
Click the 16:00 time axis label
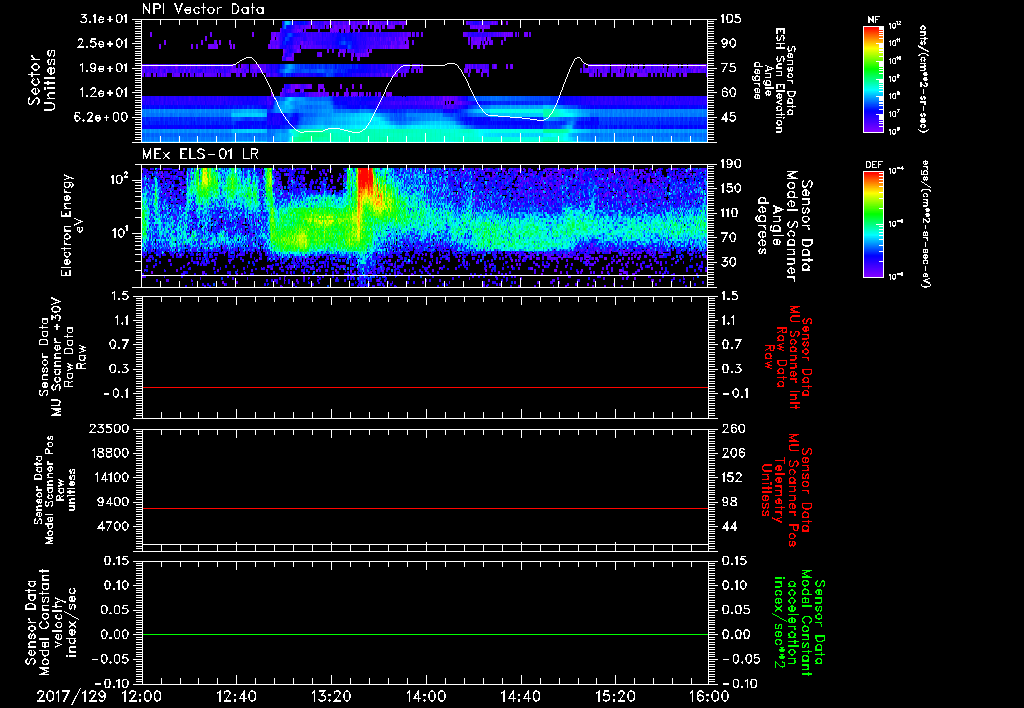[x=709, y=696]
